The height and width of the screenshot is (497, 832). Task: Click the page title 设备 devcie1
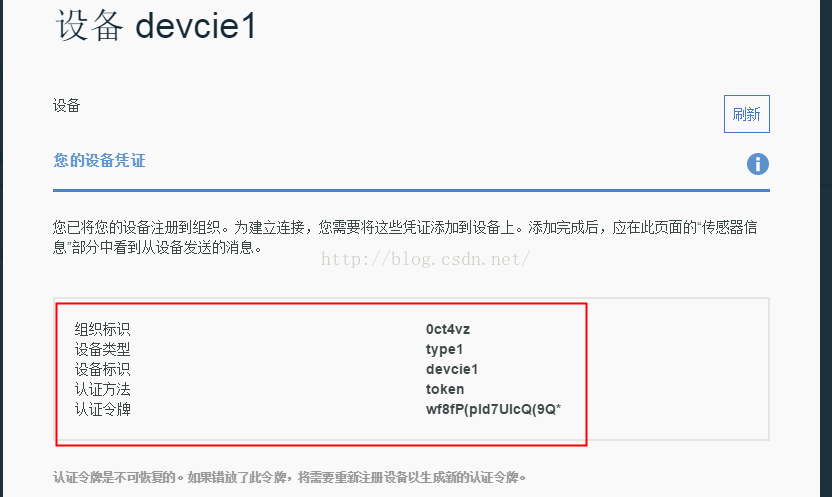(156, 26)
